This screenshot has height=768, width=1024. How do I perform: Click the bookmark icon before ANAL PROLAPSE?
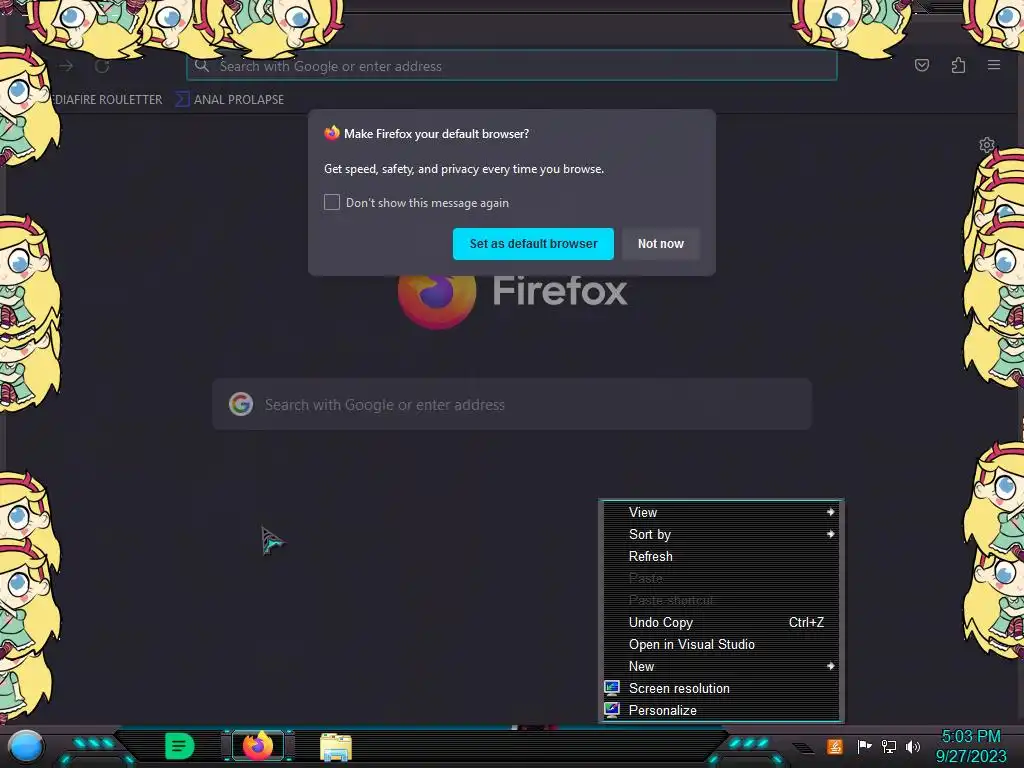point(182,99)
